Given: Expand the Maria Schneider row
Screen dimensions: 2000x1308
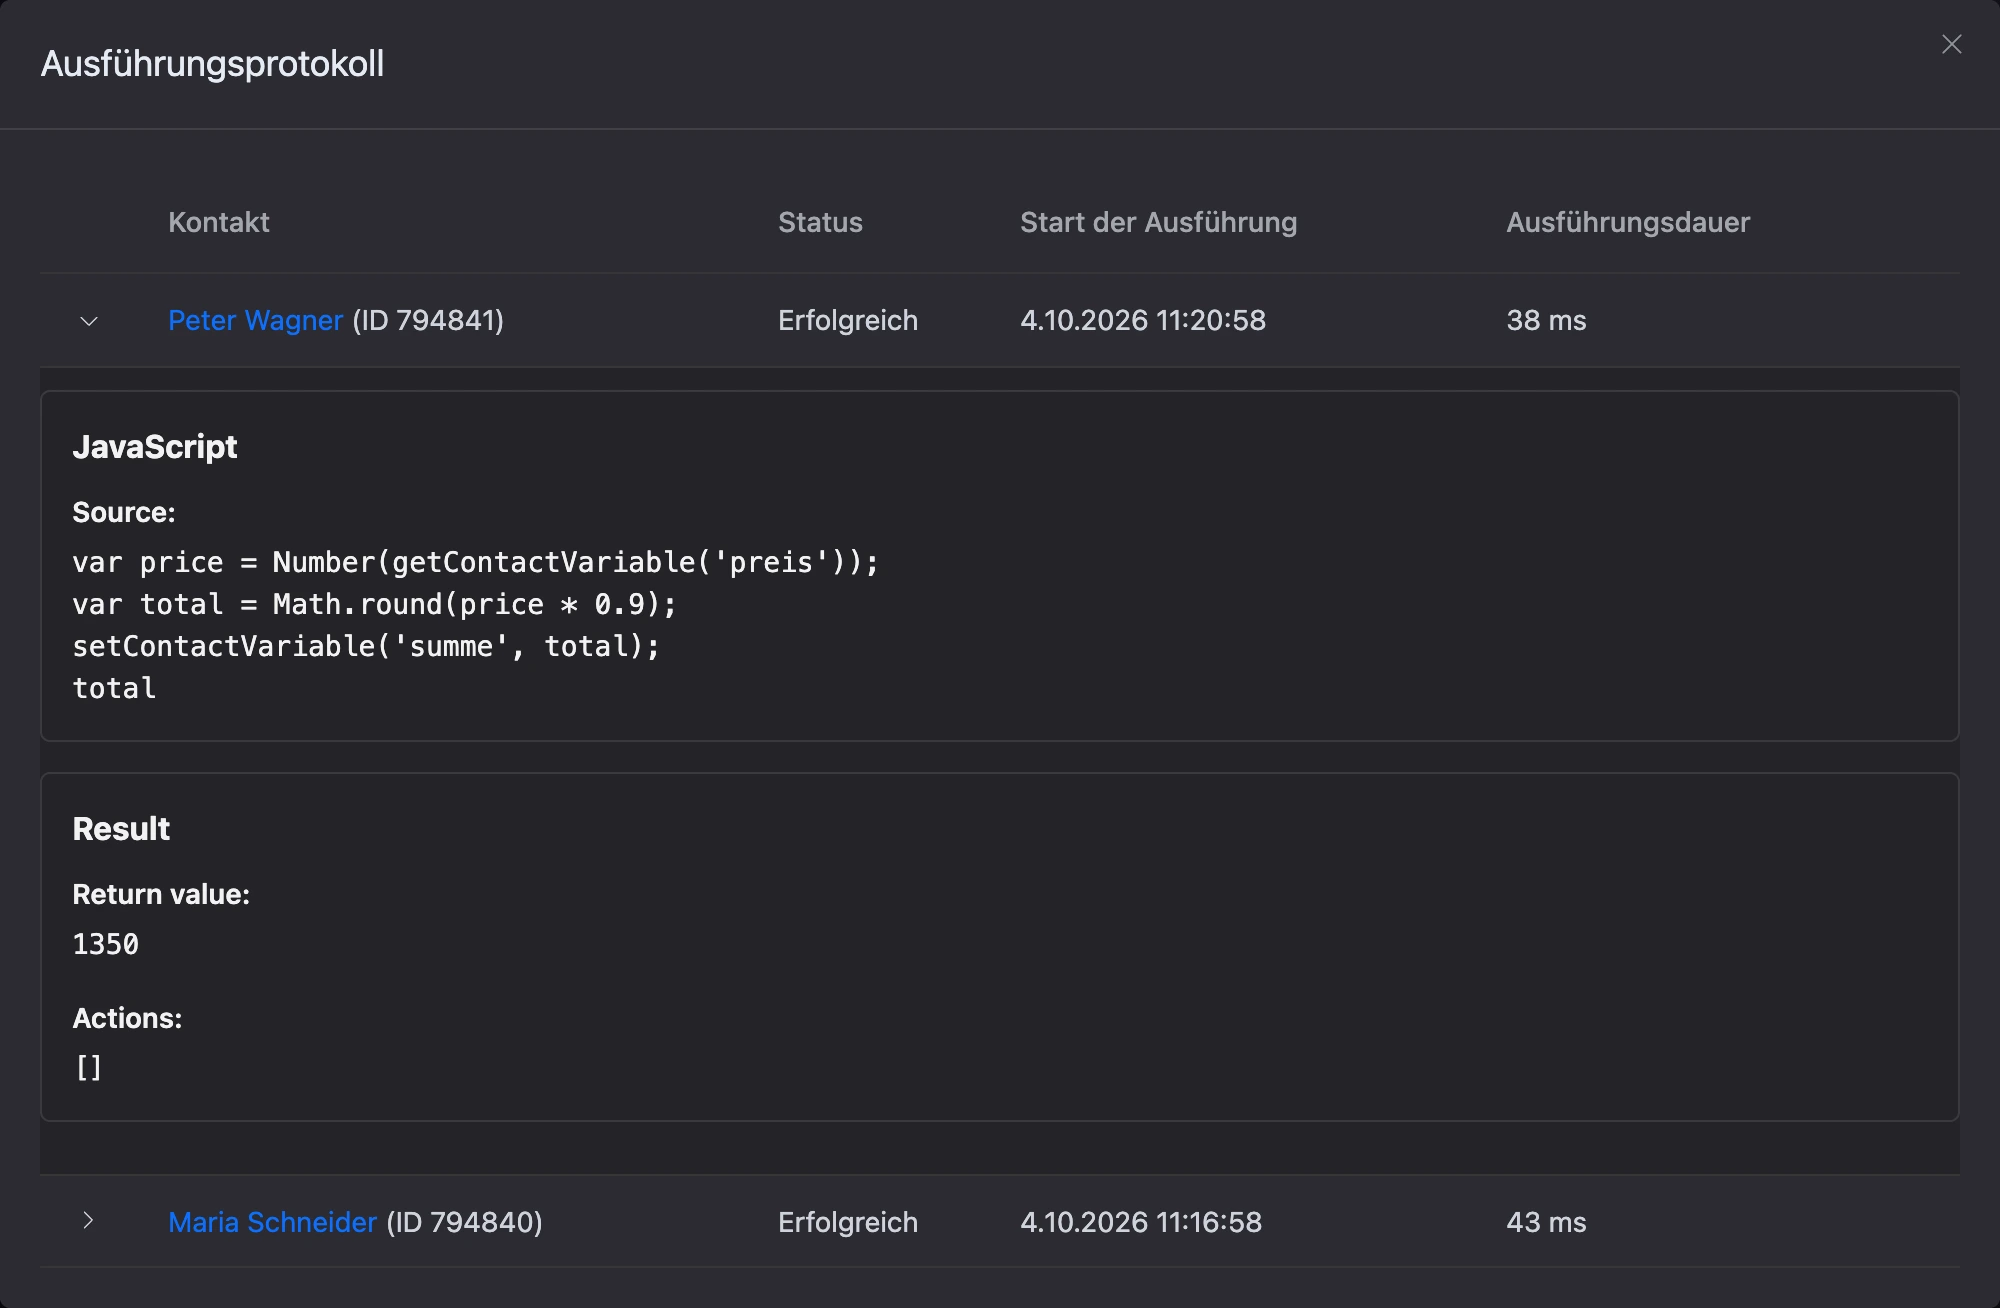Looking at the screenshot, I should pyautogui.click(x=89, y=1221).
